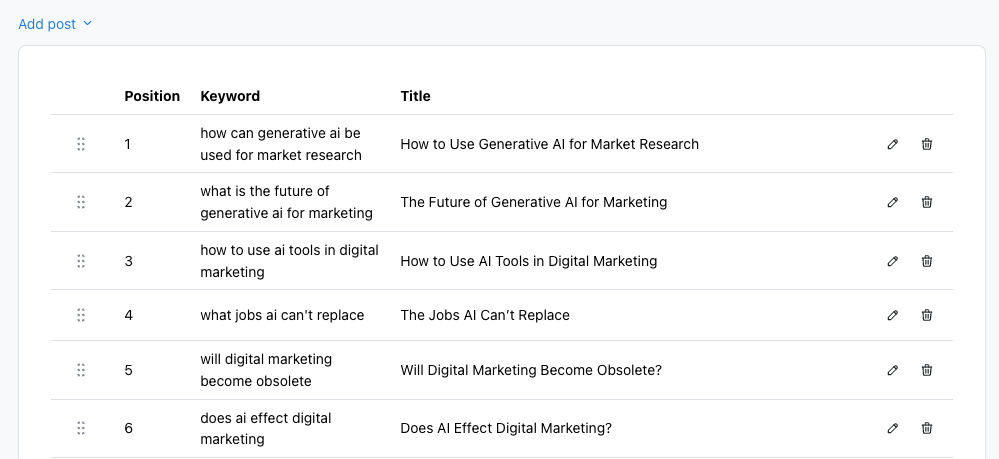Click trash icon for Future of Generative AI row
Viewport: 999px width, 459px height.
[x=927, y=202]
